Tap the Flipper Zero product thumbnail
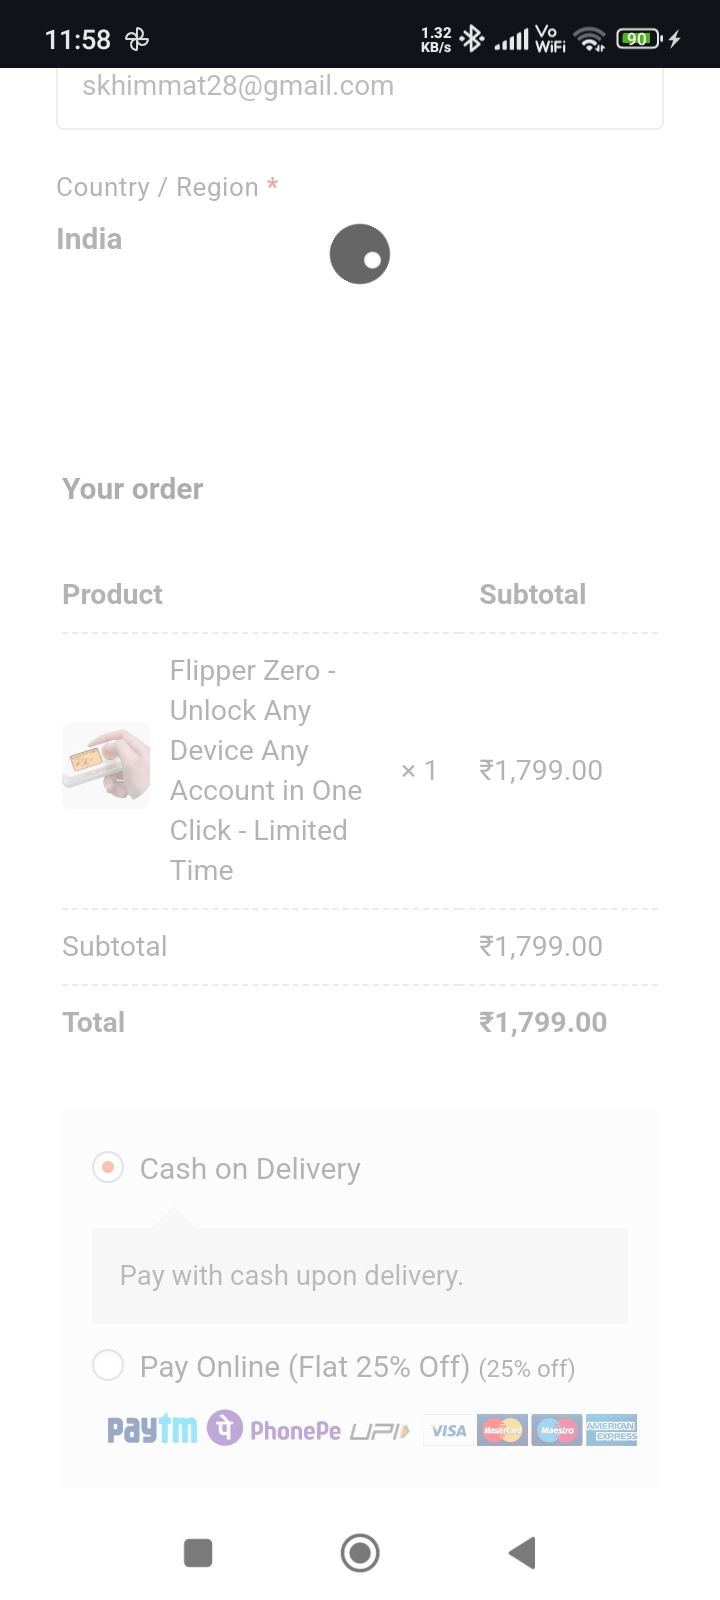The image size is (720, 1600). (x=106, y=765)
